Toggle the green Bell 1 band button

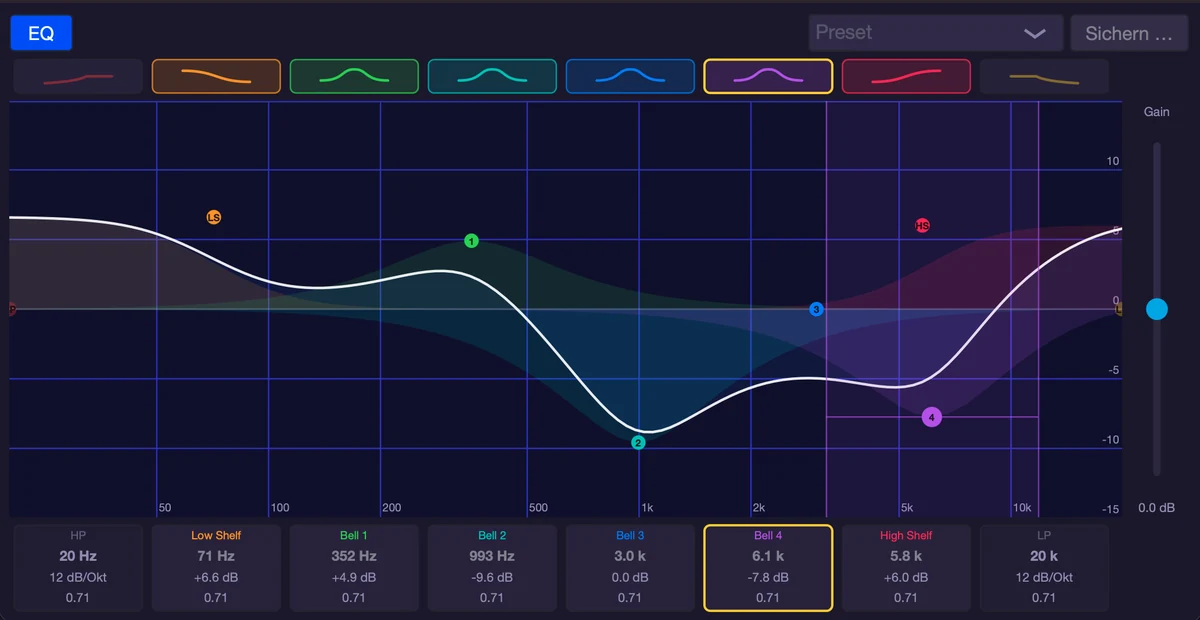coord(354,76)
